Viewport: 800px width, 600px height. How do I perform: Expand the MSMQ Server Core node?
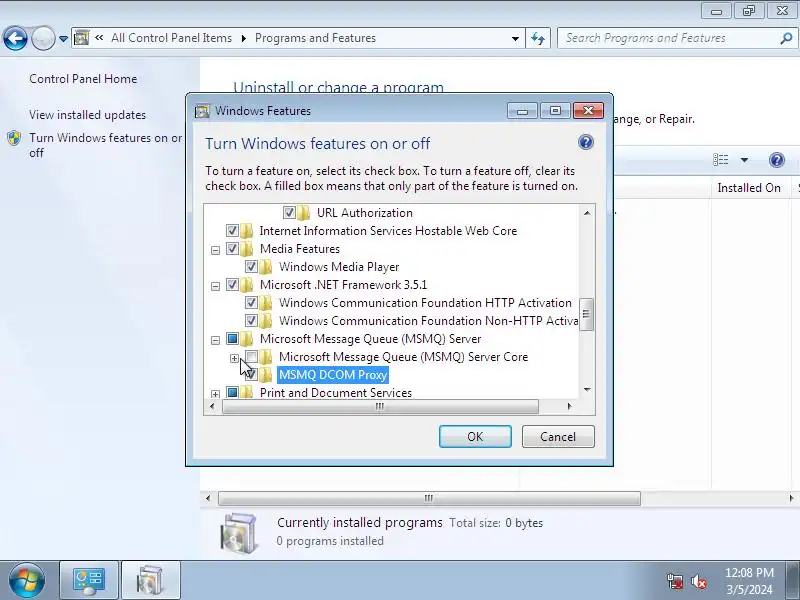[x=234, y=358]
